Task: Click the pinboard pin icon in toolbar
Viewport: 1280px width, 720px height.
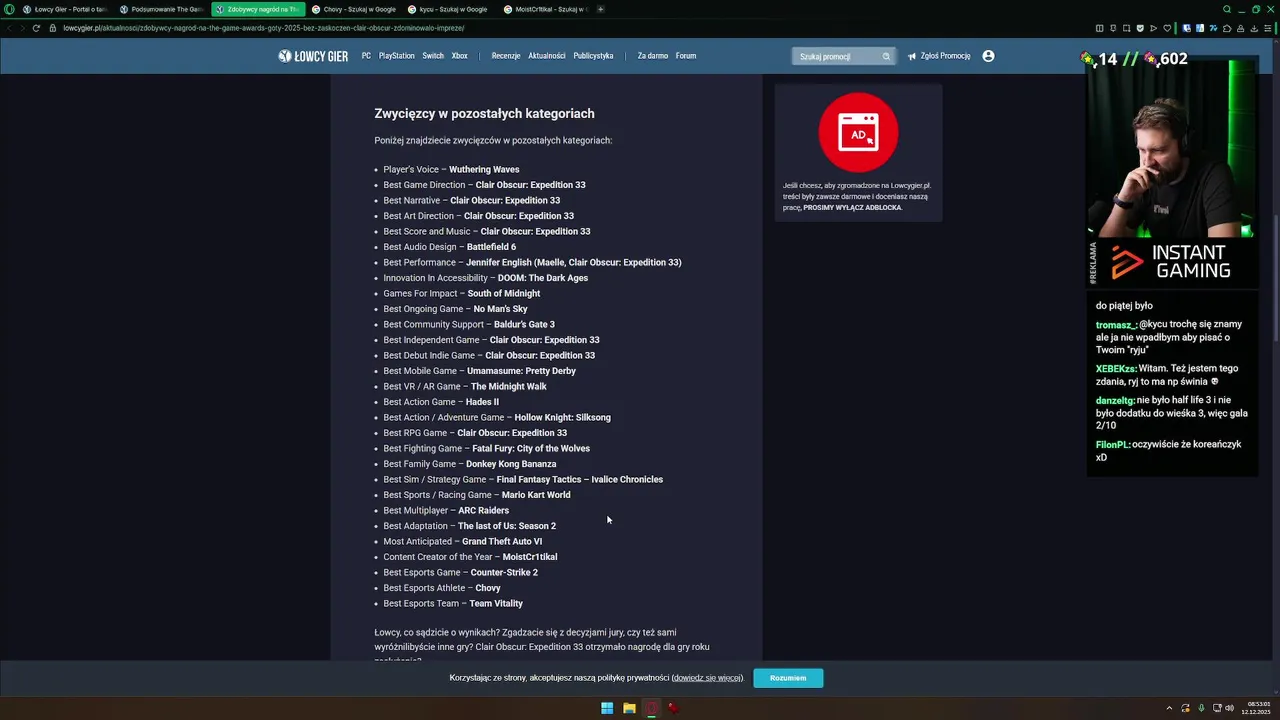Action: coord(1113,28)
